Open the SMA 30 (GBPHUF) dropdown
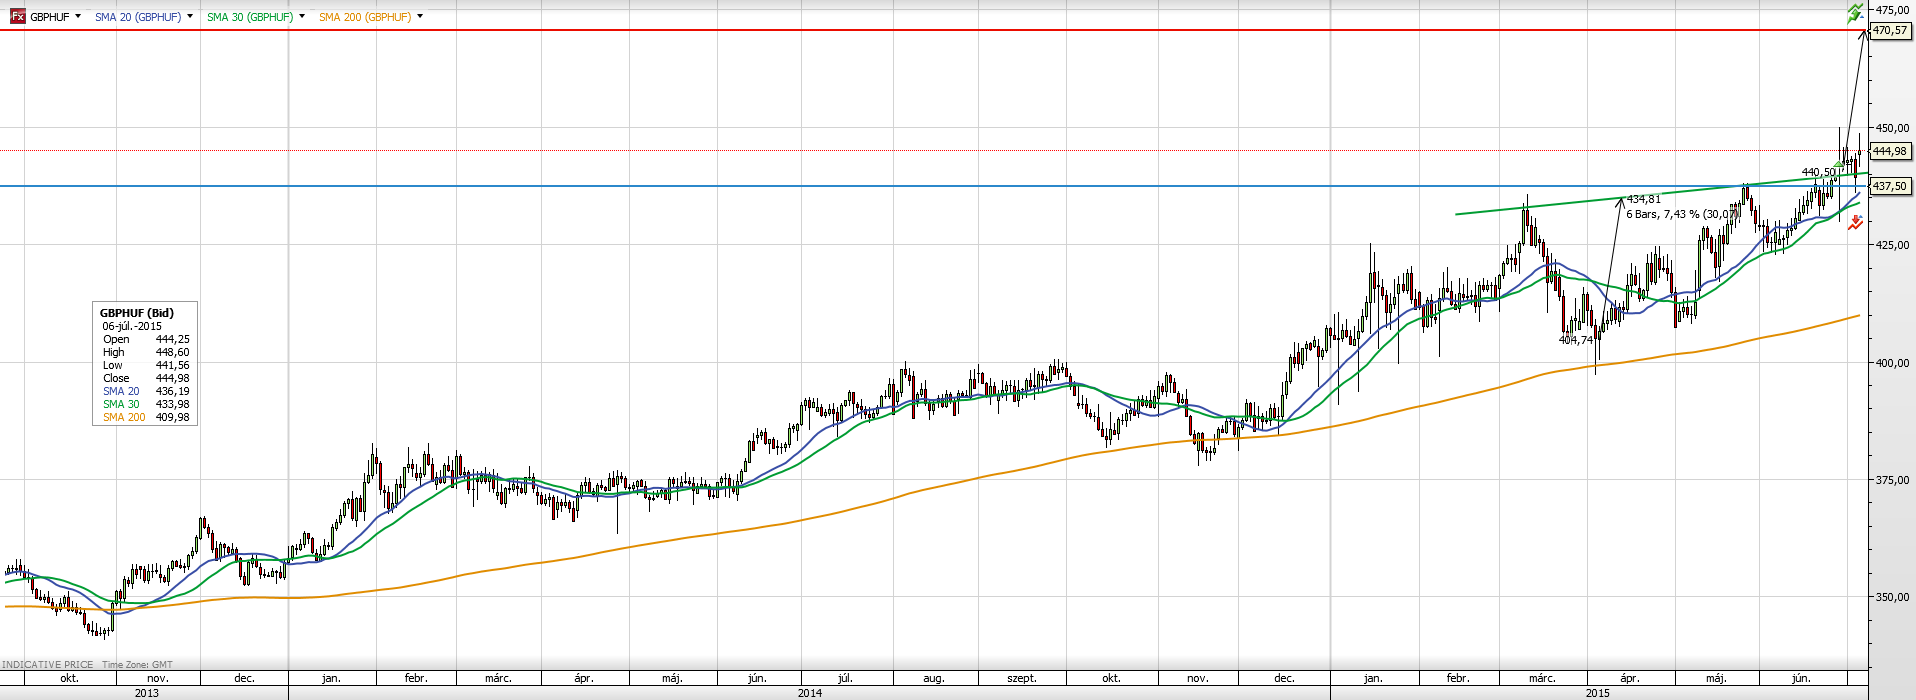The image size is (1916, 700). (302, 17)
